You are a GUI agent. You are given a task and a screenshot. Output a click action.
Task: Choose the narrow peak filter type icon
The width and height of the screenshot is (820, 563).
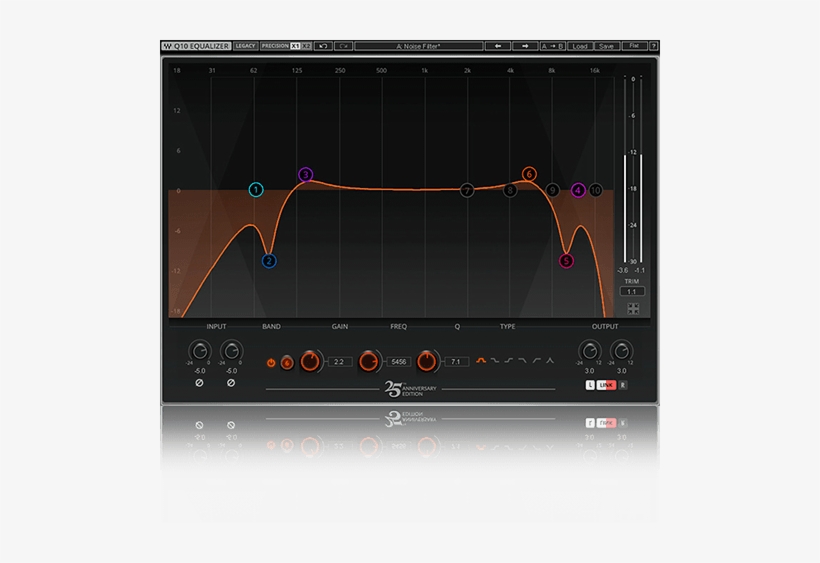pos(550,361)
